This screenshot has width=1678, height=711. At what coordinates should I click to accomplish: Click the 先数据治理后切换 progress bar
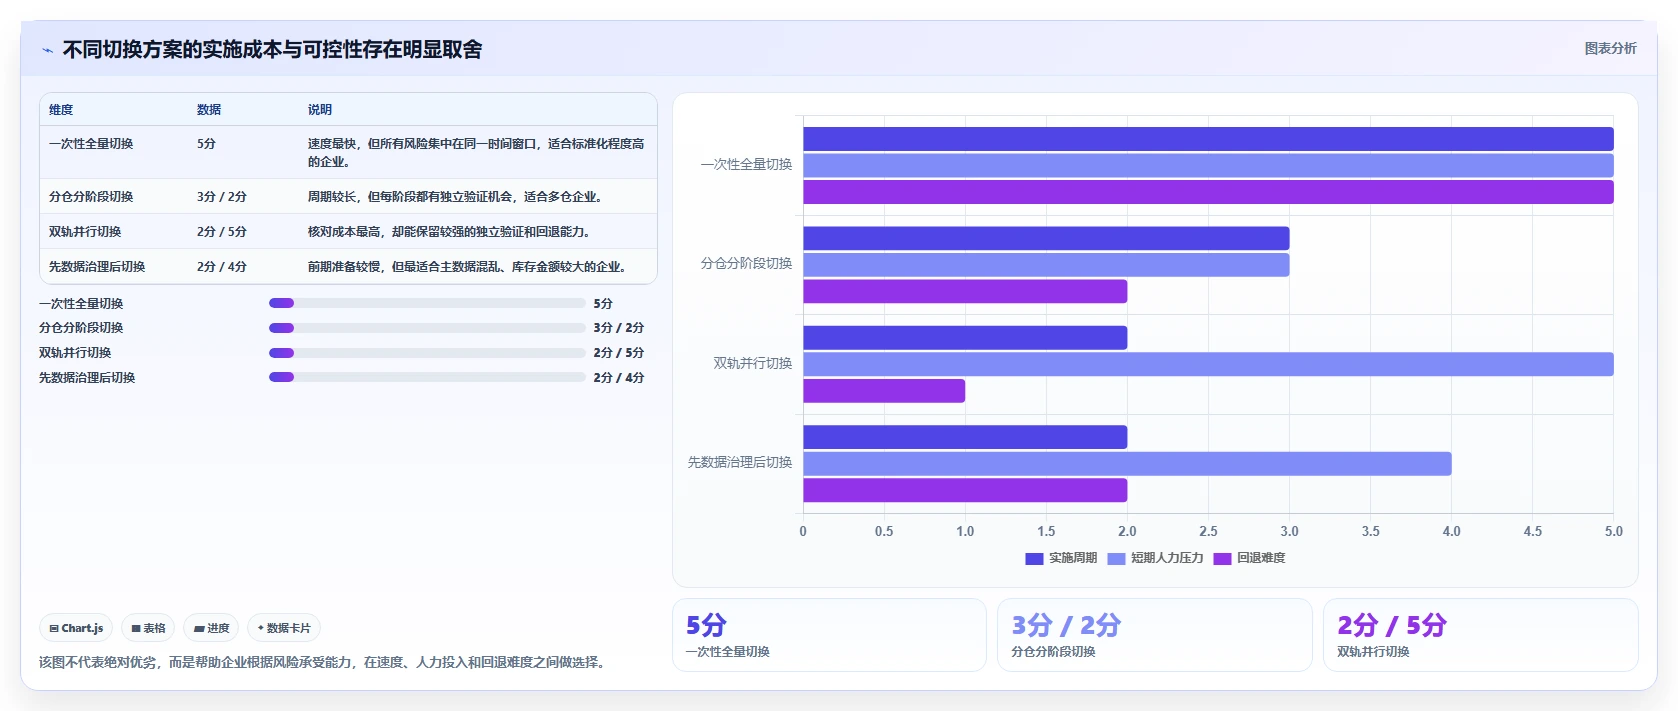point(427,377)
